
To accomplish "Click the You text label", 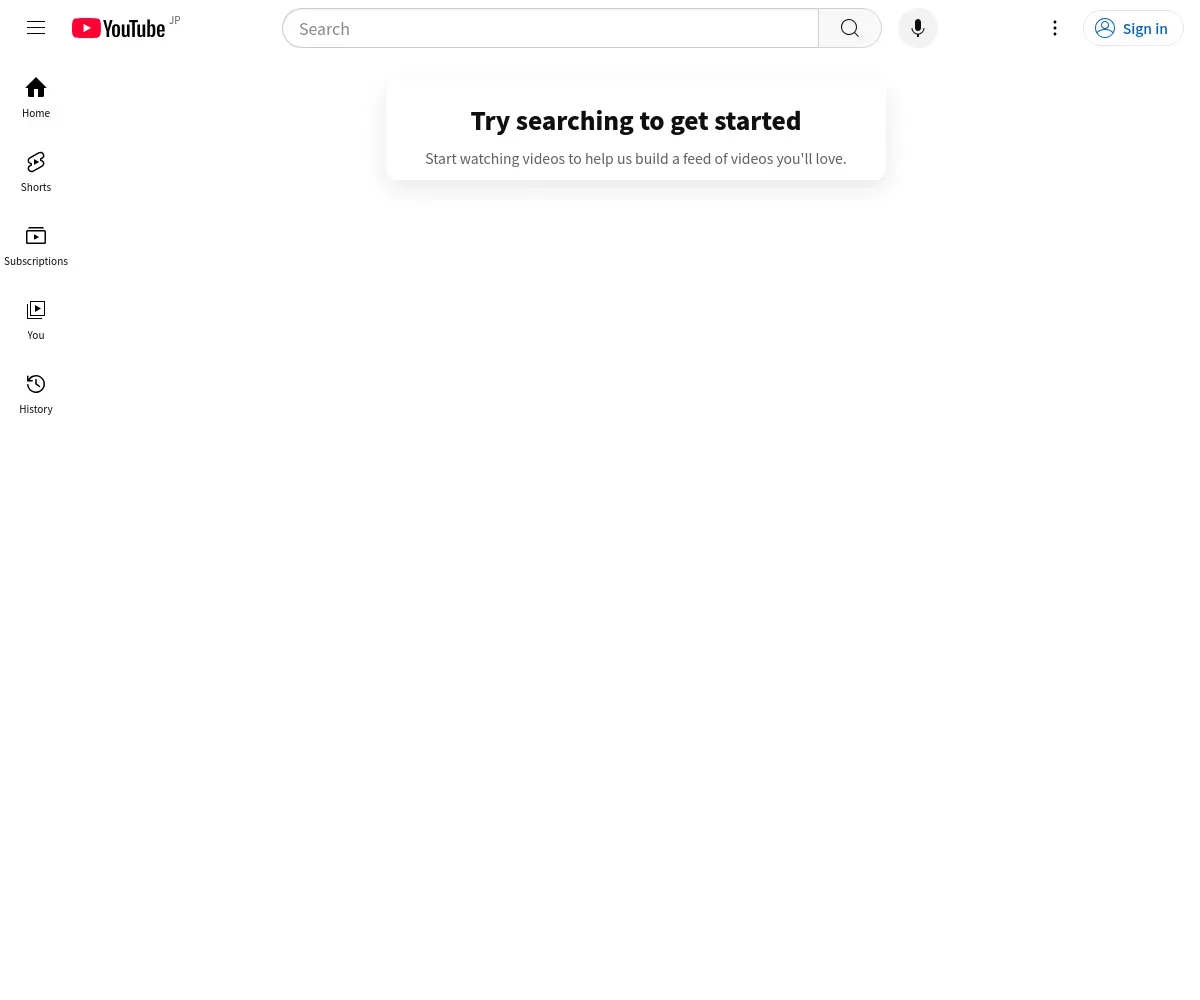I will click(x=36, y=335).
